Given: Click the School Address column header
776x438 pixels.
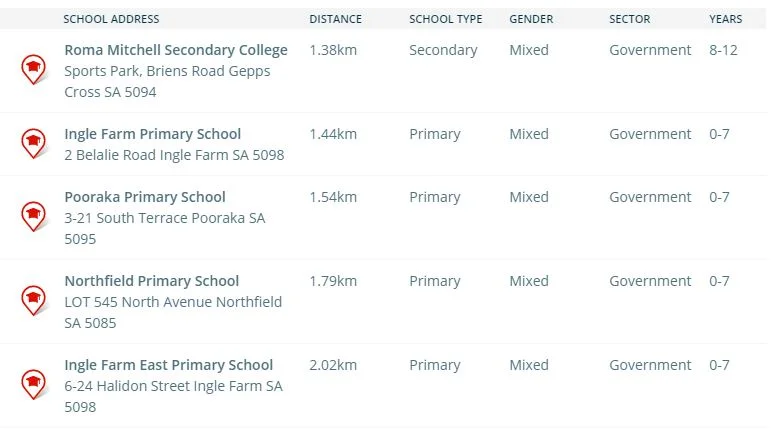Looking at the screenshot, I should pos(111,19).
